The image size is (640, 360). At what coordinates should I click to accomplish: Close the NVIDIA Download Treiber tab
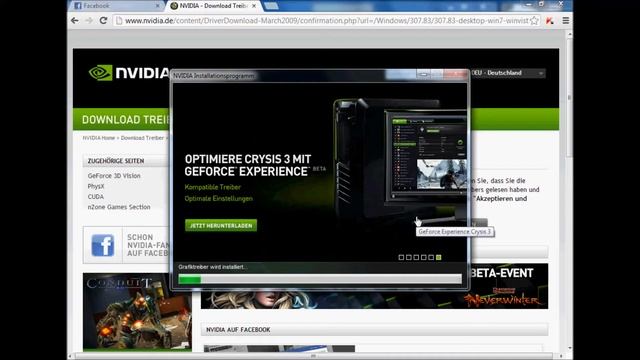254,6
